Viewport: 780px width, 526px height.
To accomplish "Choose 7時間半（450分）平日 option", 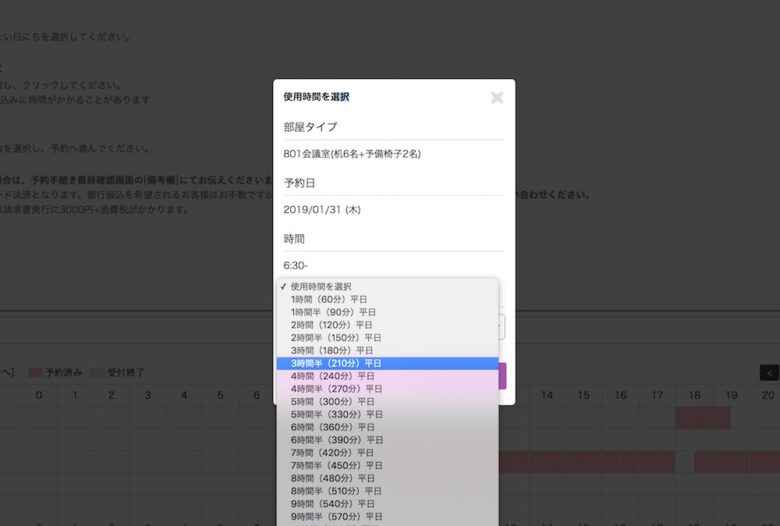I will [x=388, y=466].
